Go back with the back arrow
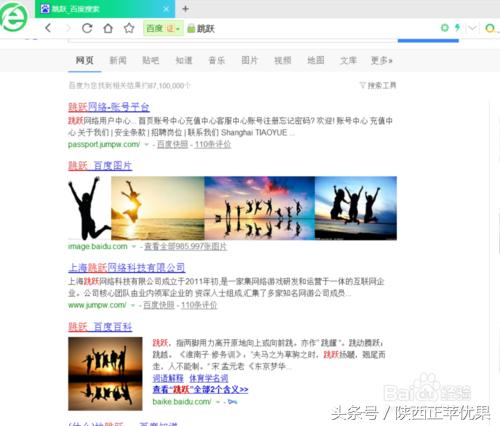The image size is (500, 426). click(48, 28)
